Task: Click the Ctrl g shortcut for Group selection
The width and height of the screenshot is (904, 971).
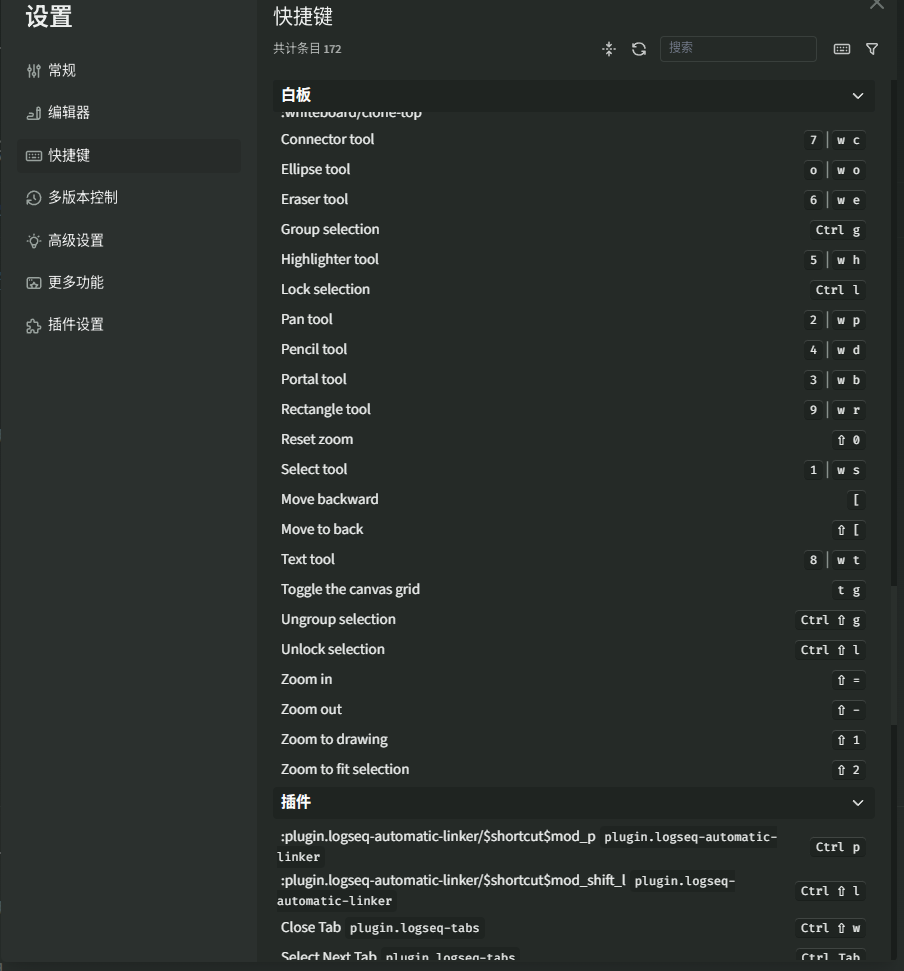Action: pyautogui.click(x=837, y=230)
